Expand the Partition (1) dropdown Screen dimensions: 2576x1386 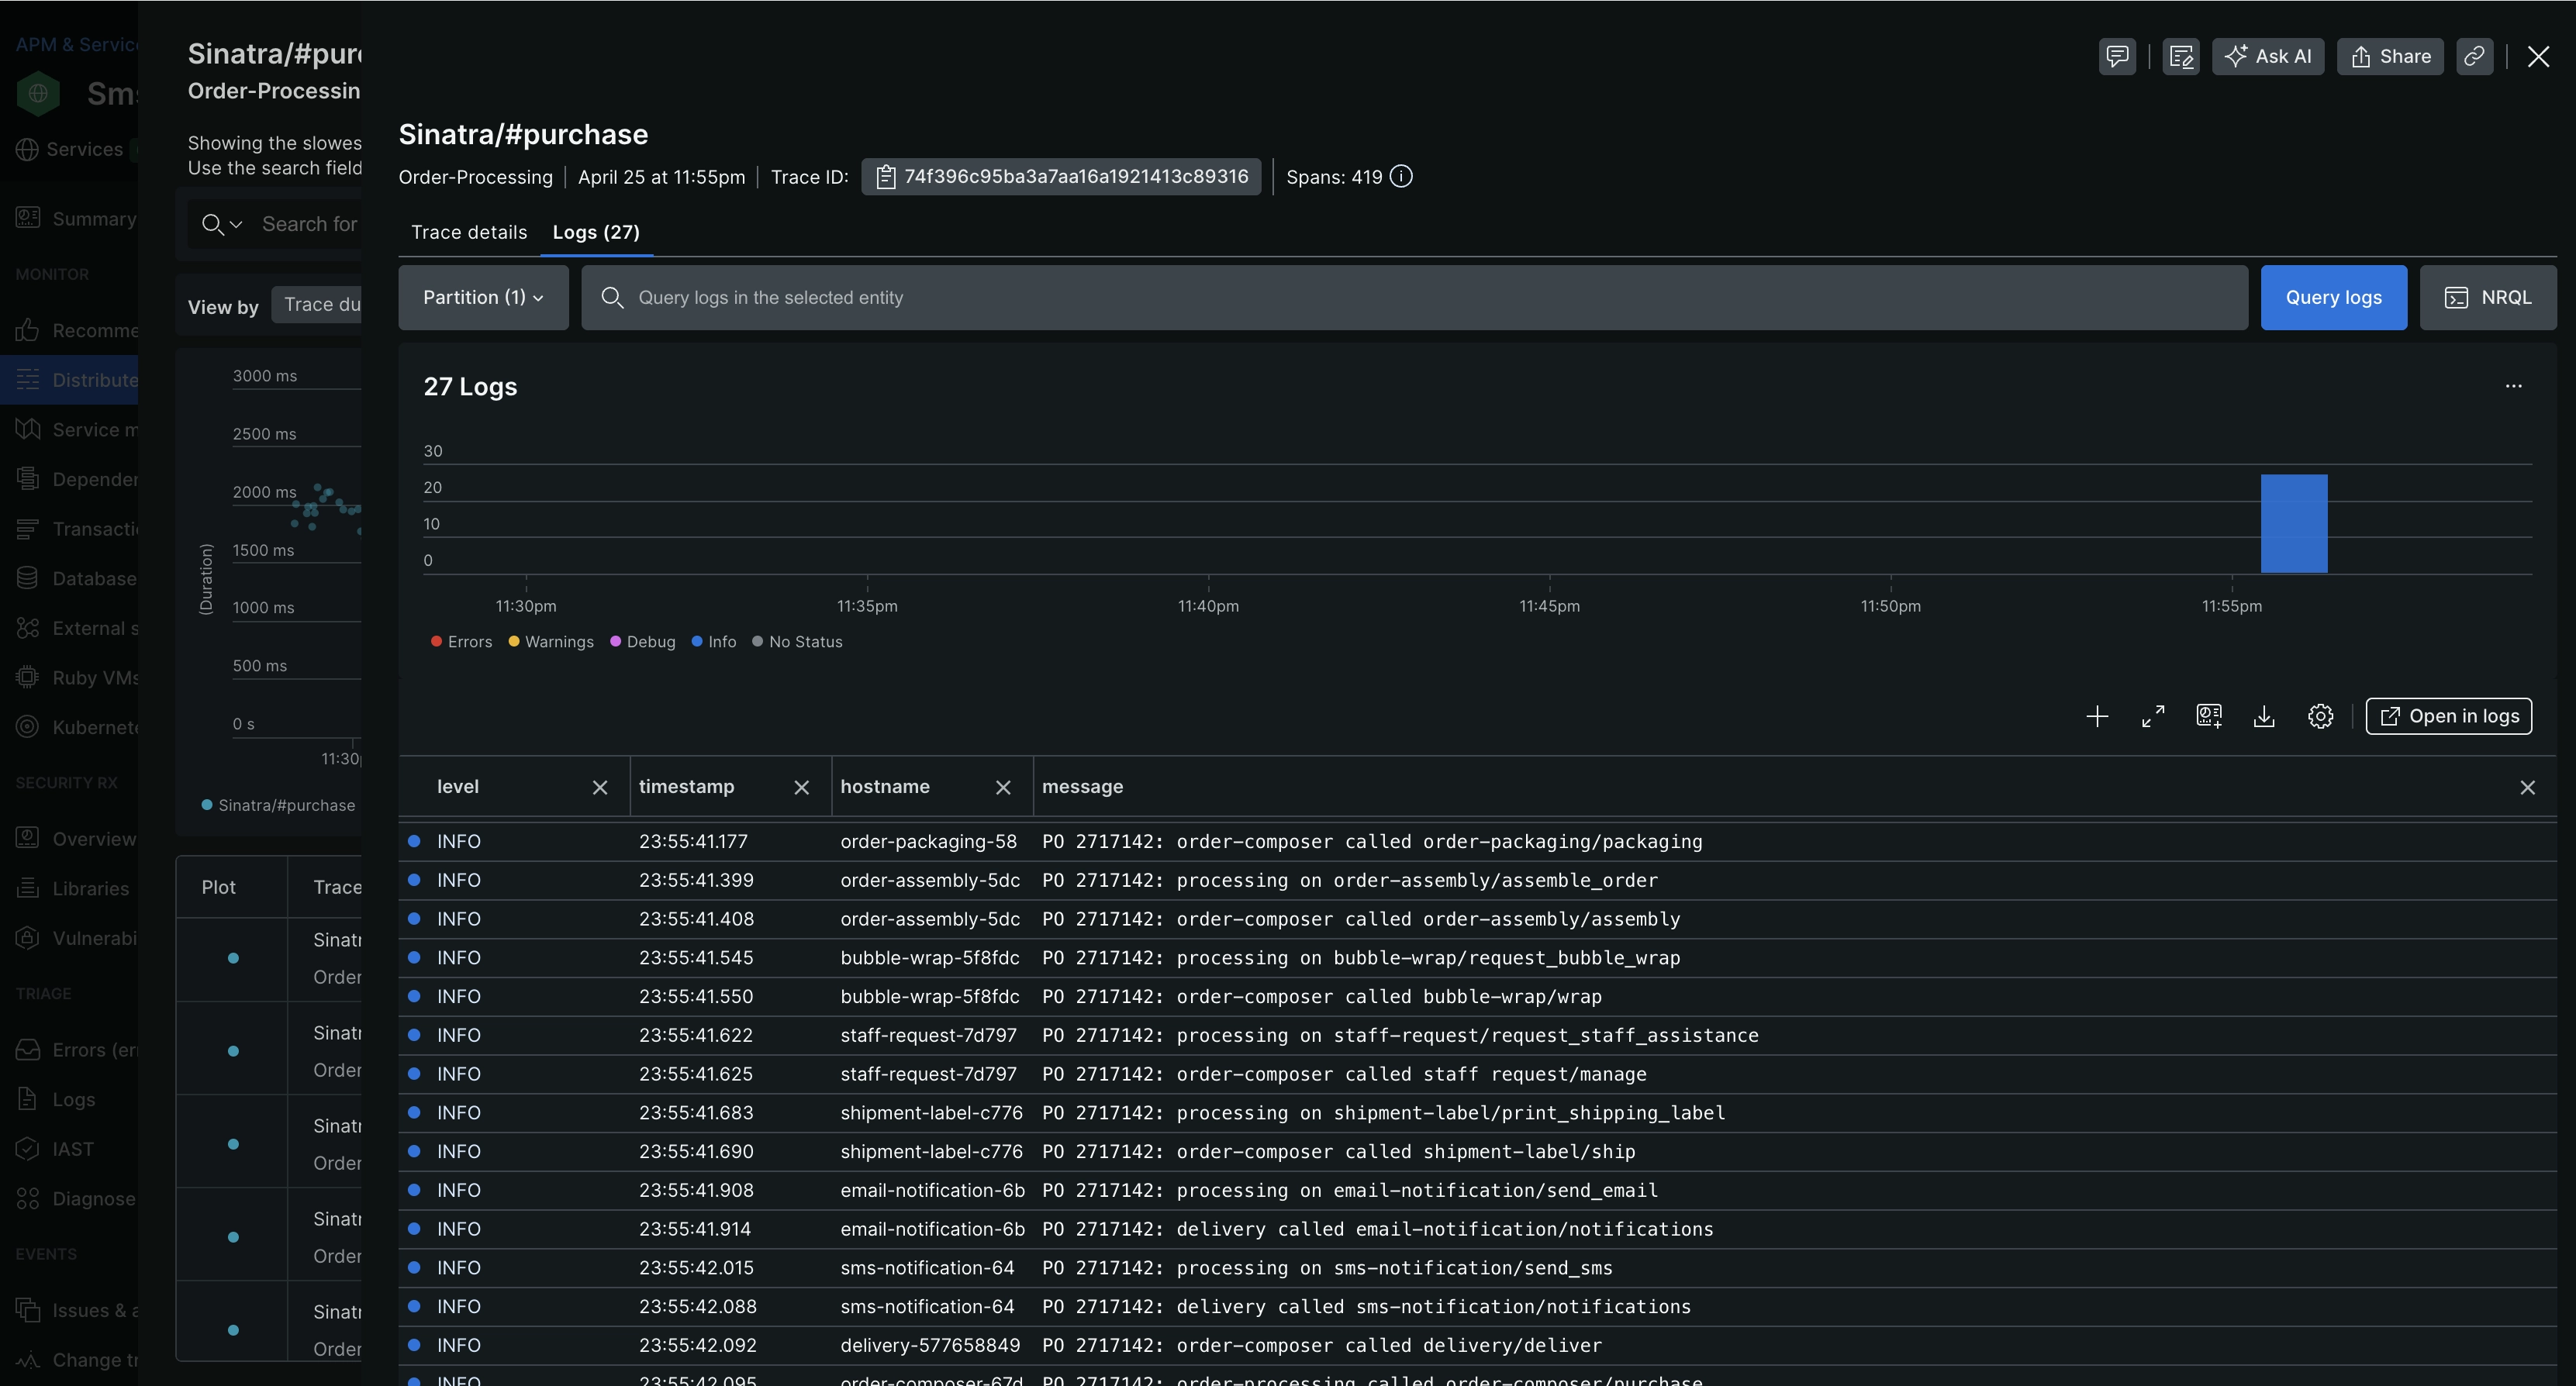(x=483, y=298)
